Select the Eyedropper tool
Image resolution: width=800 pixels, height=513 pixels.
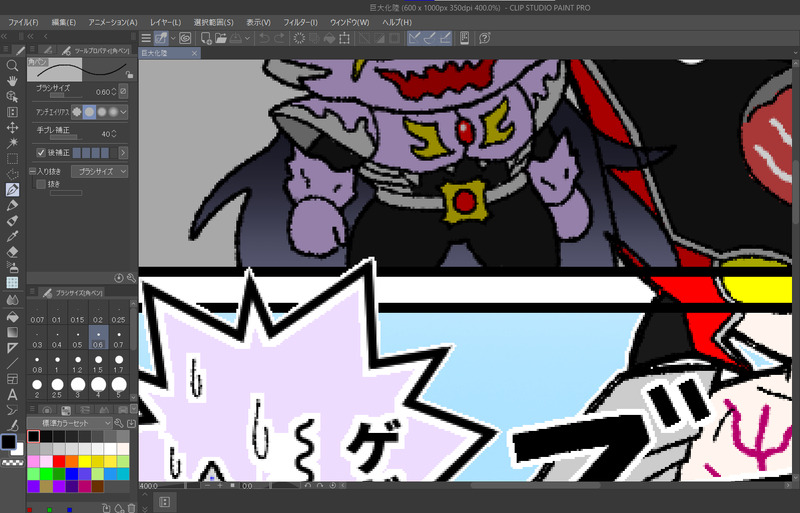click(12, 236)
